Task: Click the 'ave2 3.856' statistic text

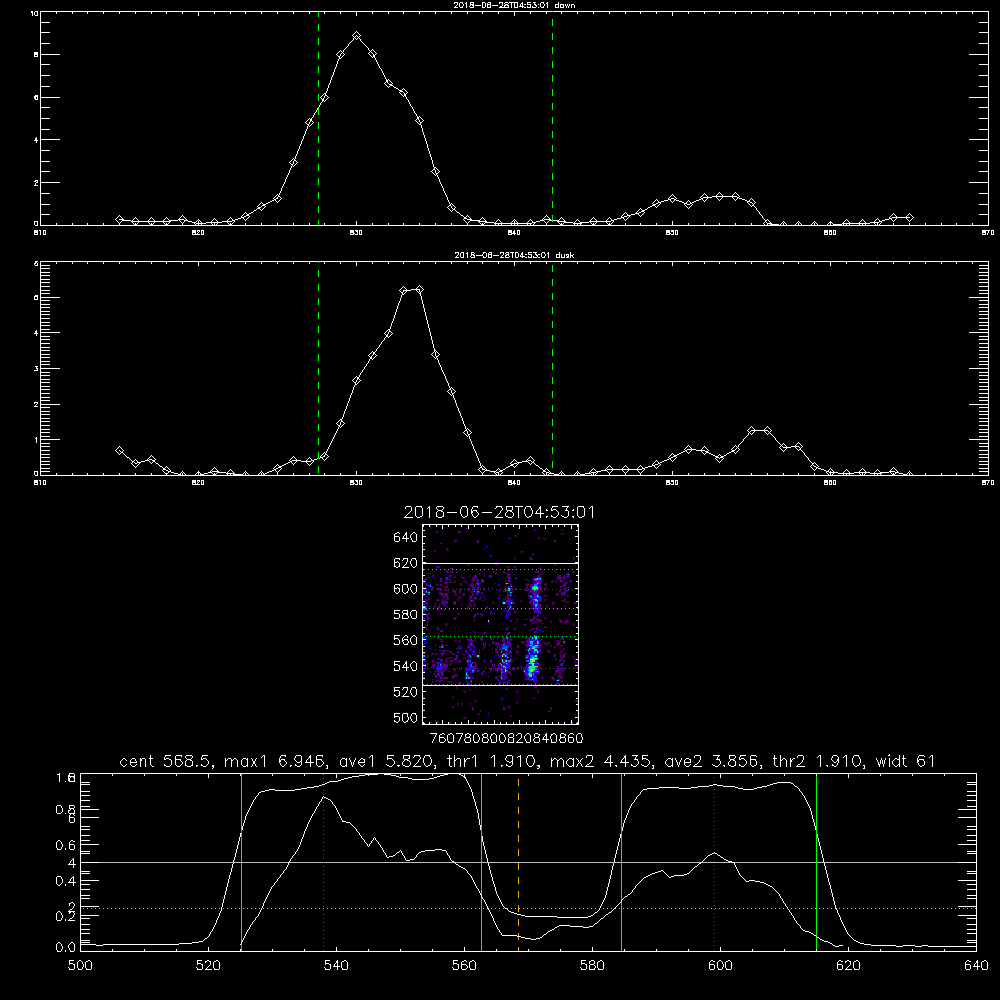Action: click(x=711, y=761)
